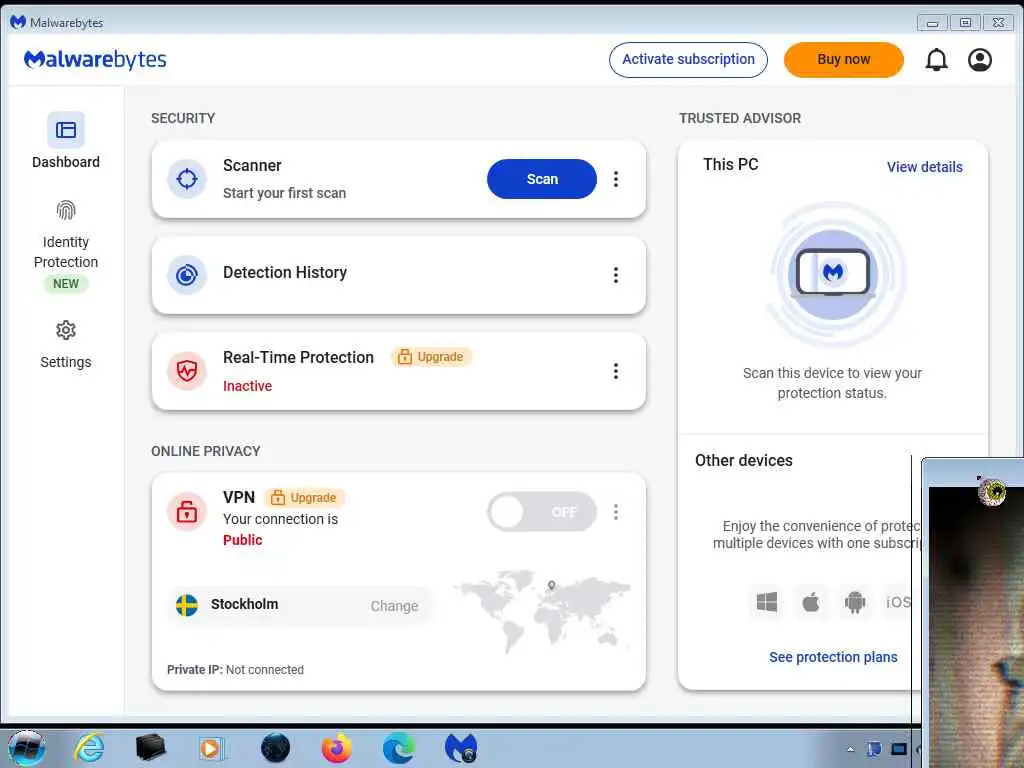
Task: Click the Private IP: Not connected text
Action: 235,669
